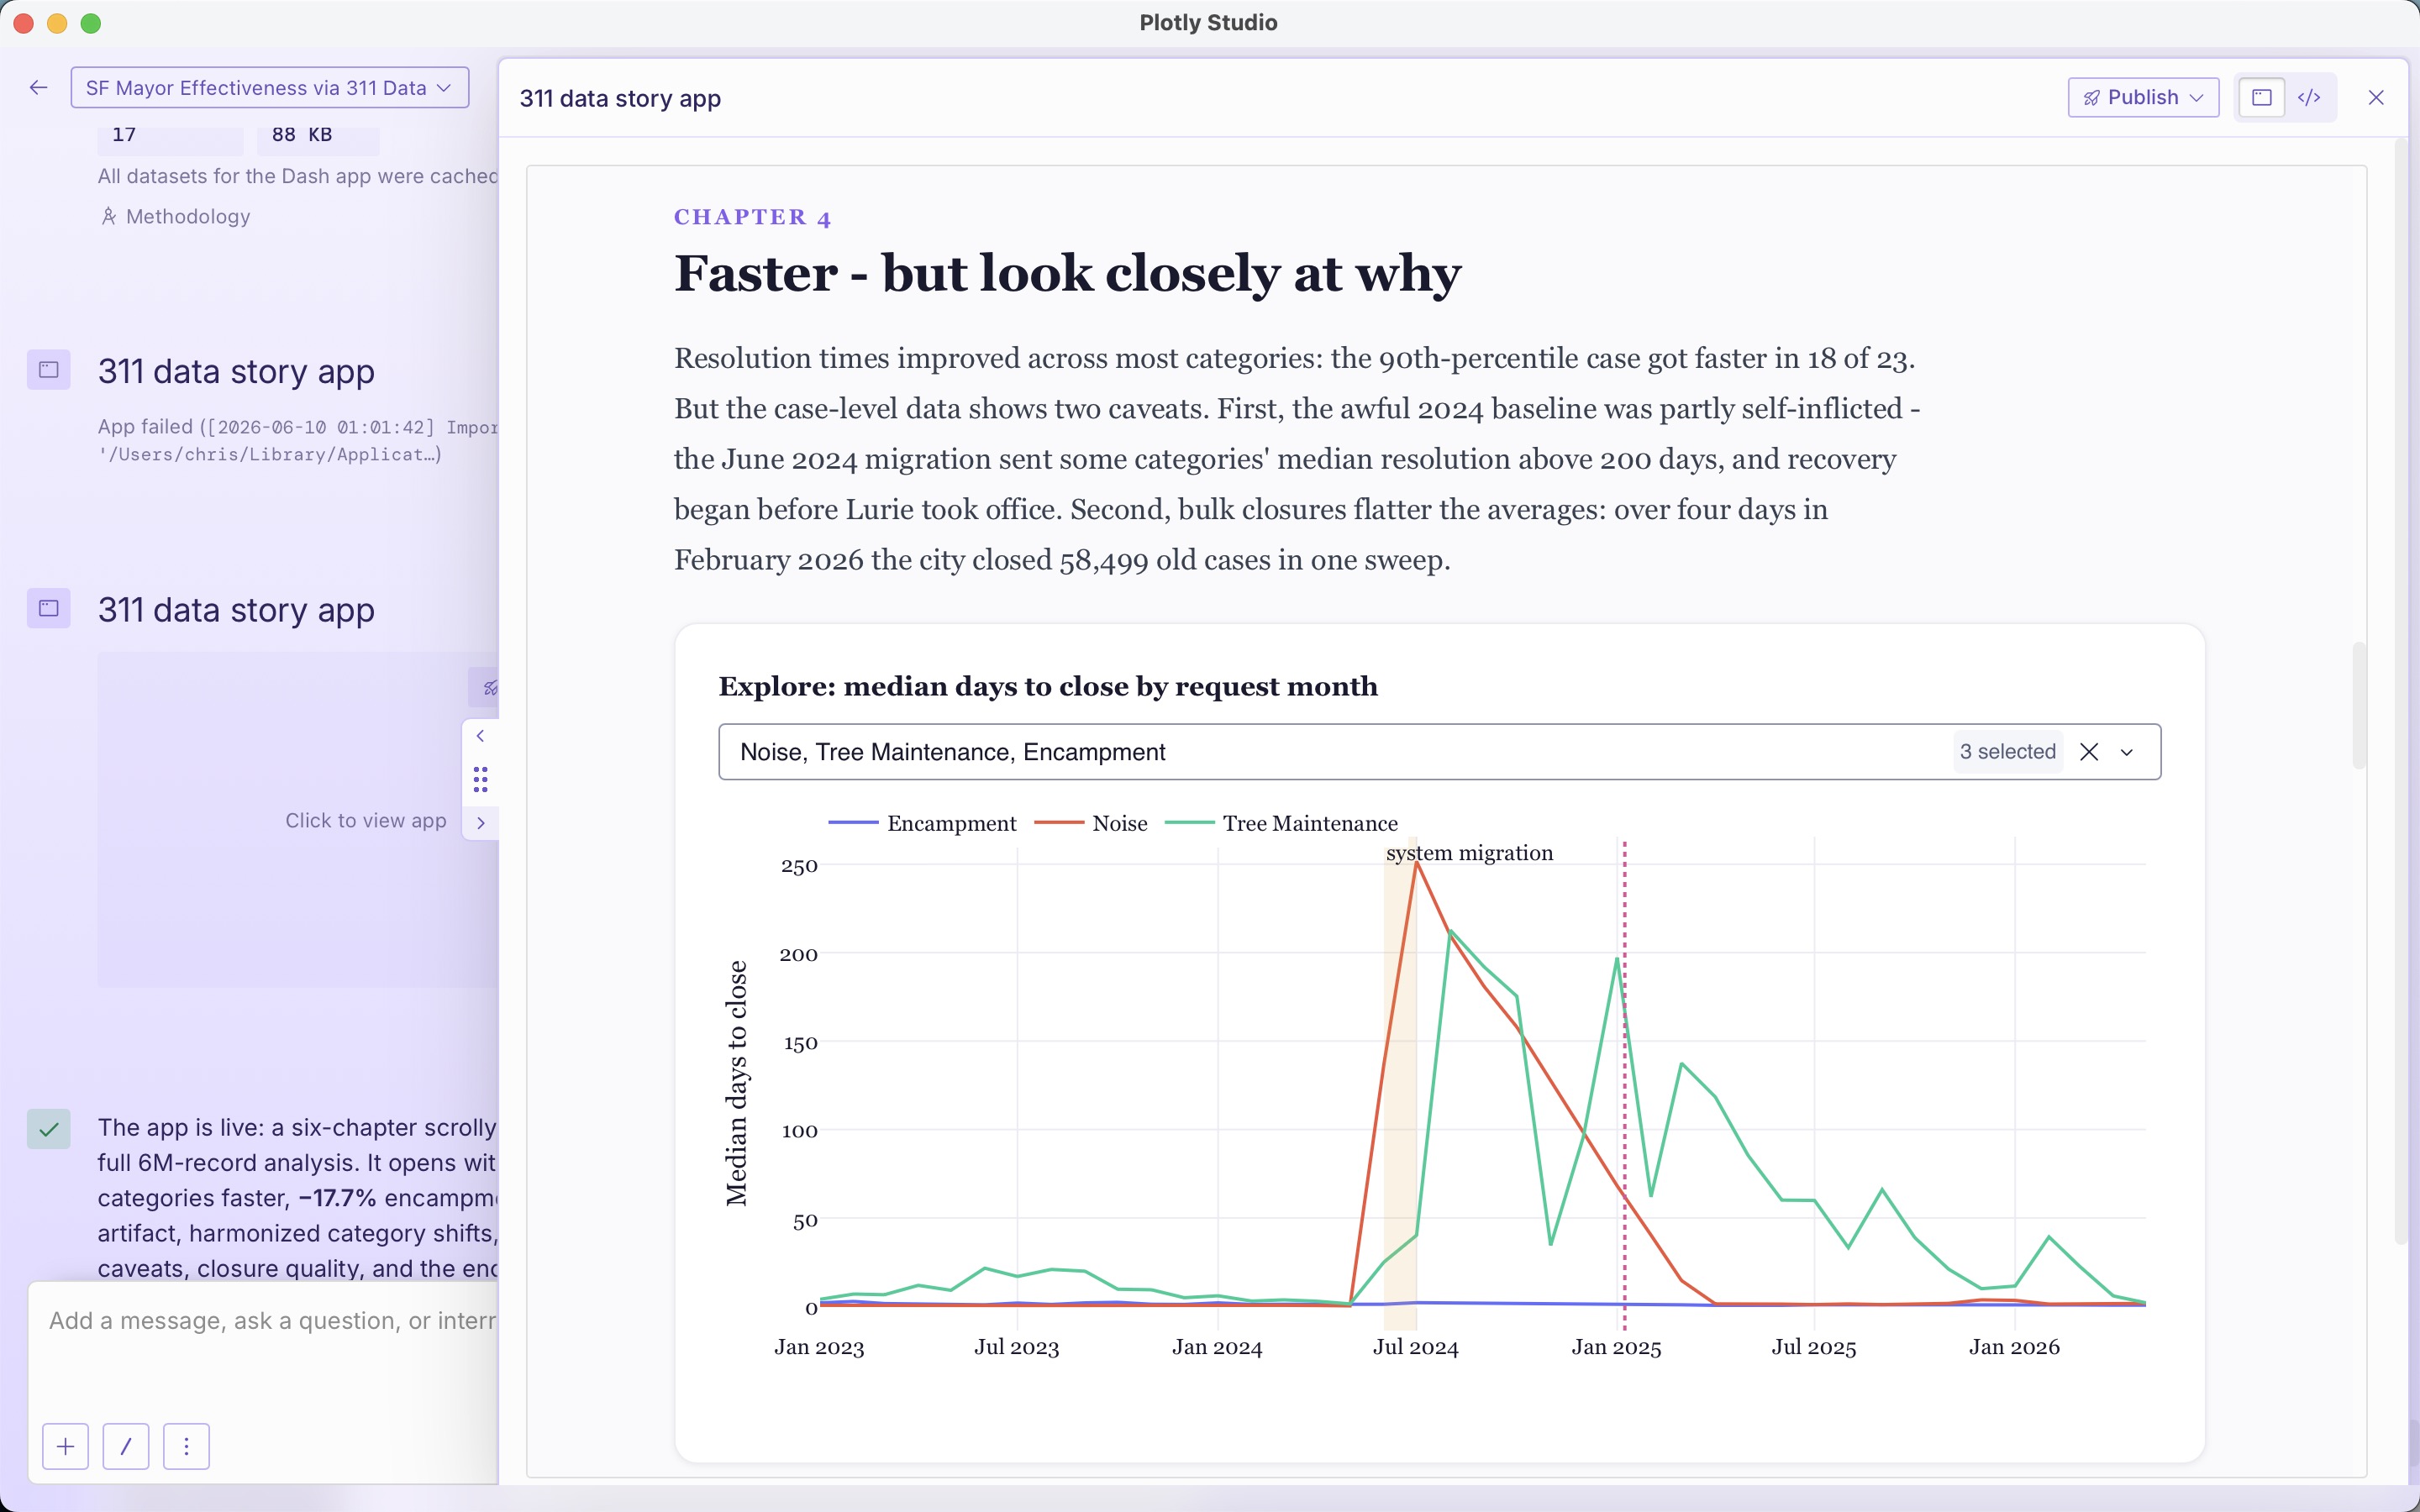The image size is (2420, 1512).
Task: Click the Plotly Studio window title
Action: (x=1208, y=22)
